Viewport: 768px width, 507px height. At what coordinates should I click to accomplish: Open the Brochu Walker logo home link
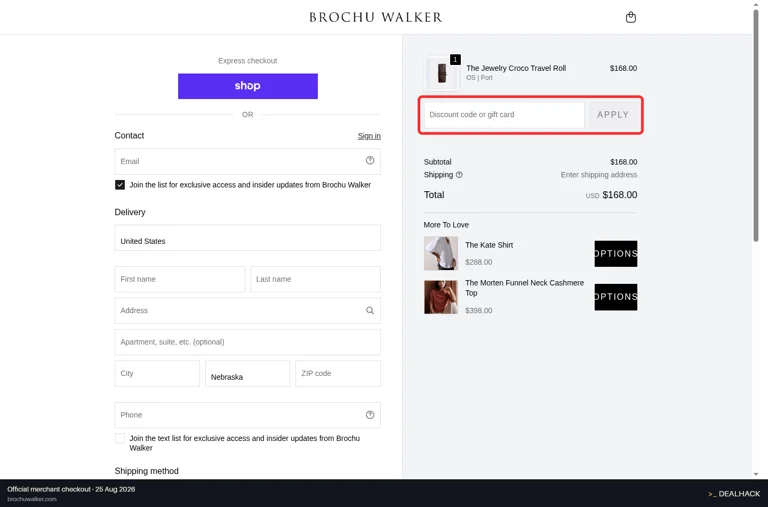(x=376, y=18)
